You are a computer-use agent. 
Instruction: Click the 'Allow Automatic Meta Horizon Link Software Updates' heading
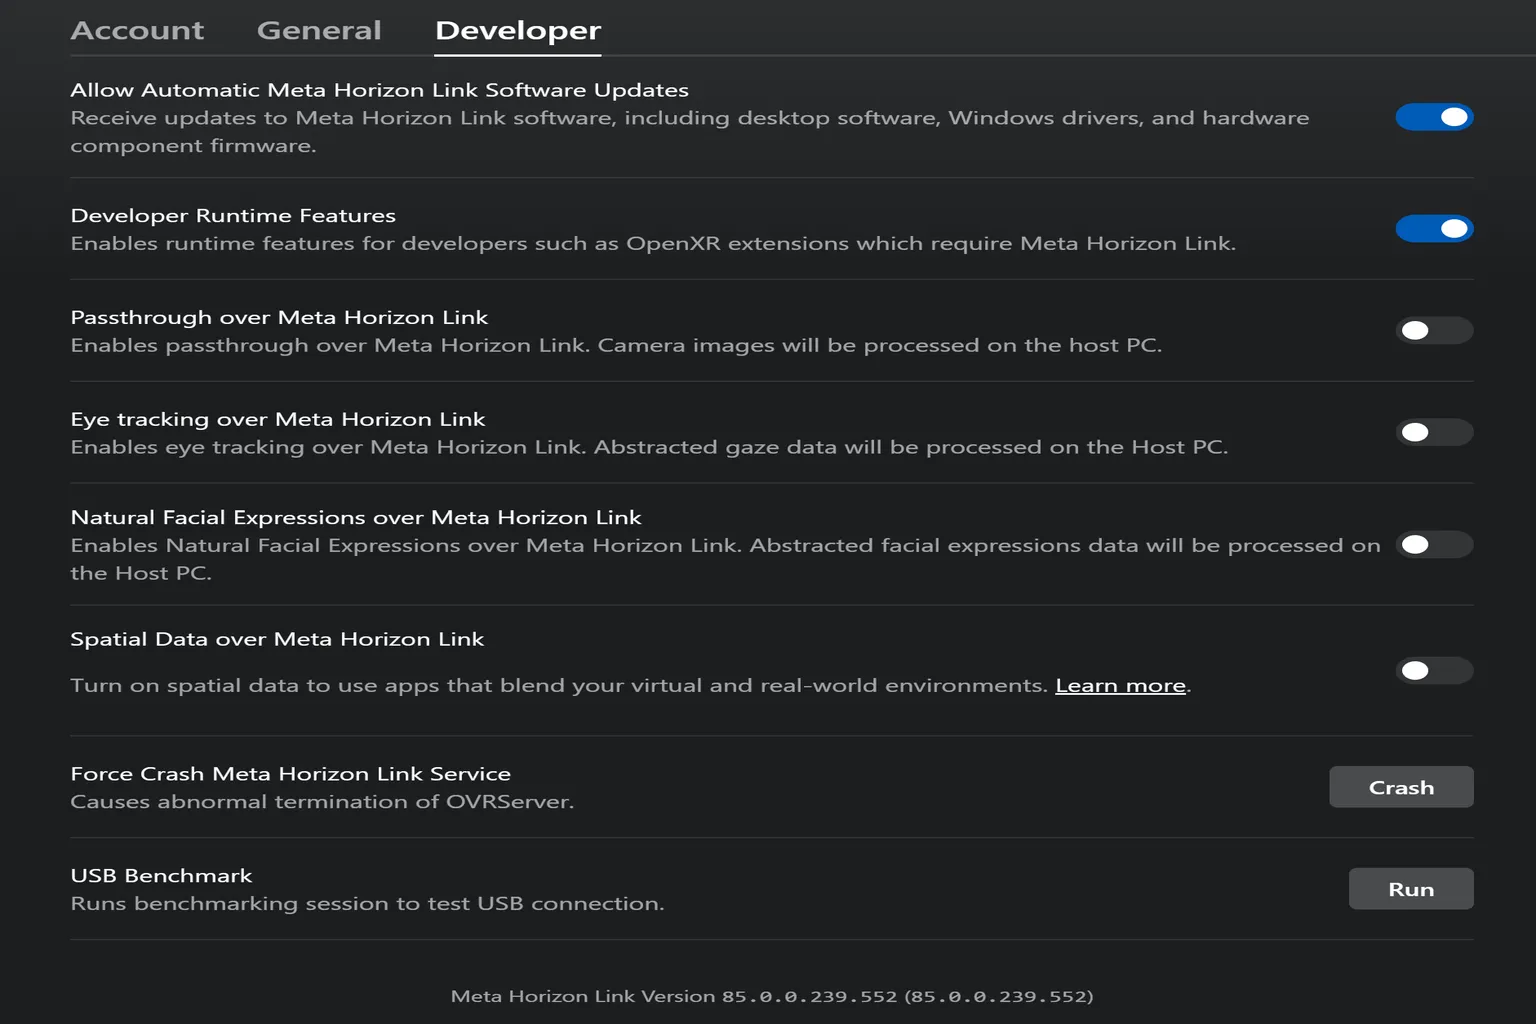point(379,90)
